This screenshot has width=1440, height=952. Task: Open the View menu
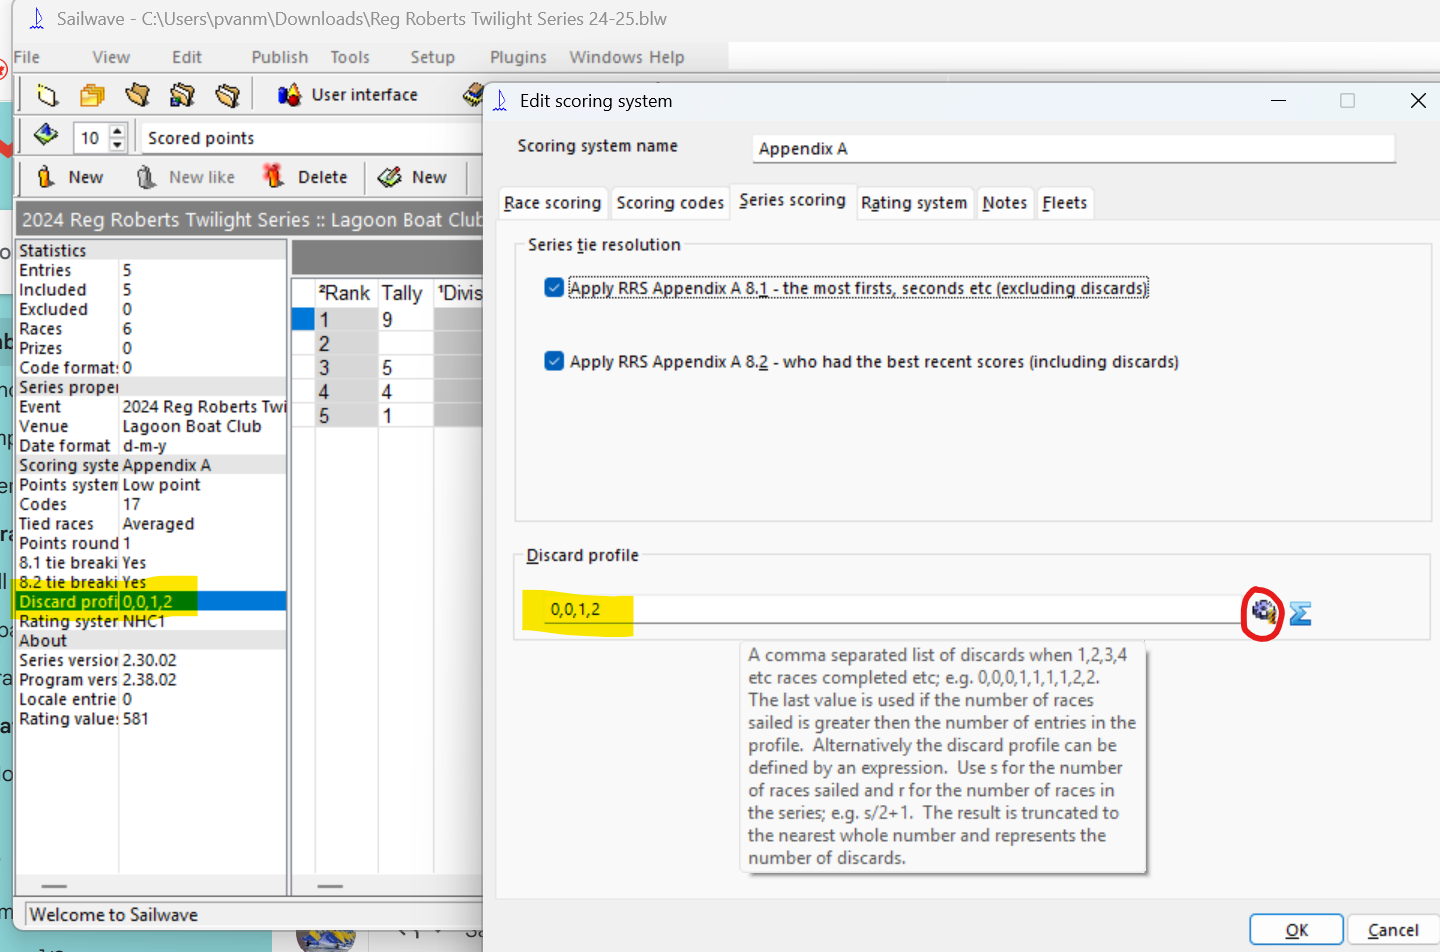pos(111,57)
